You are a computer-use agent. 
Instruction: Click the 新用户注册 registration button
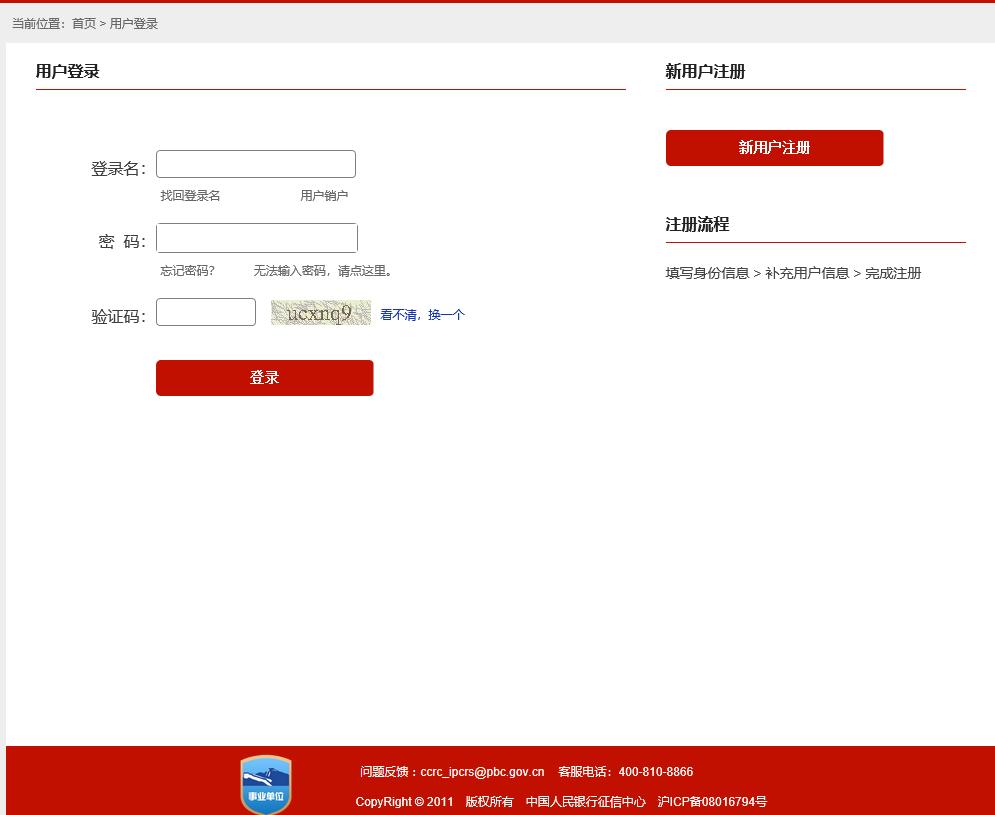click(774, 147)
